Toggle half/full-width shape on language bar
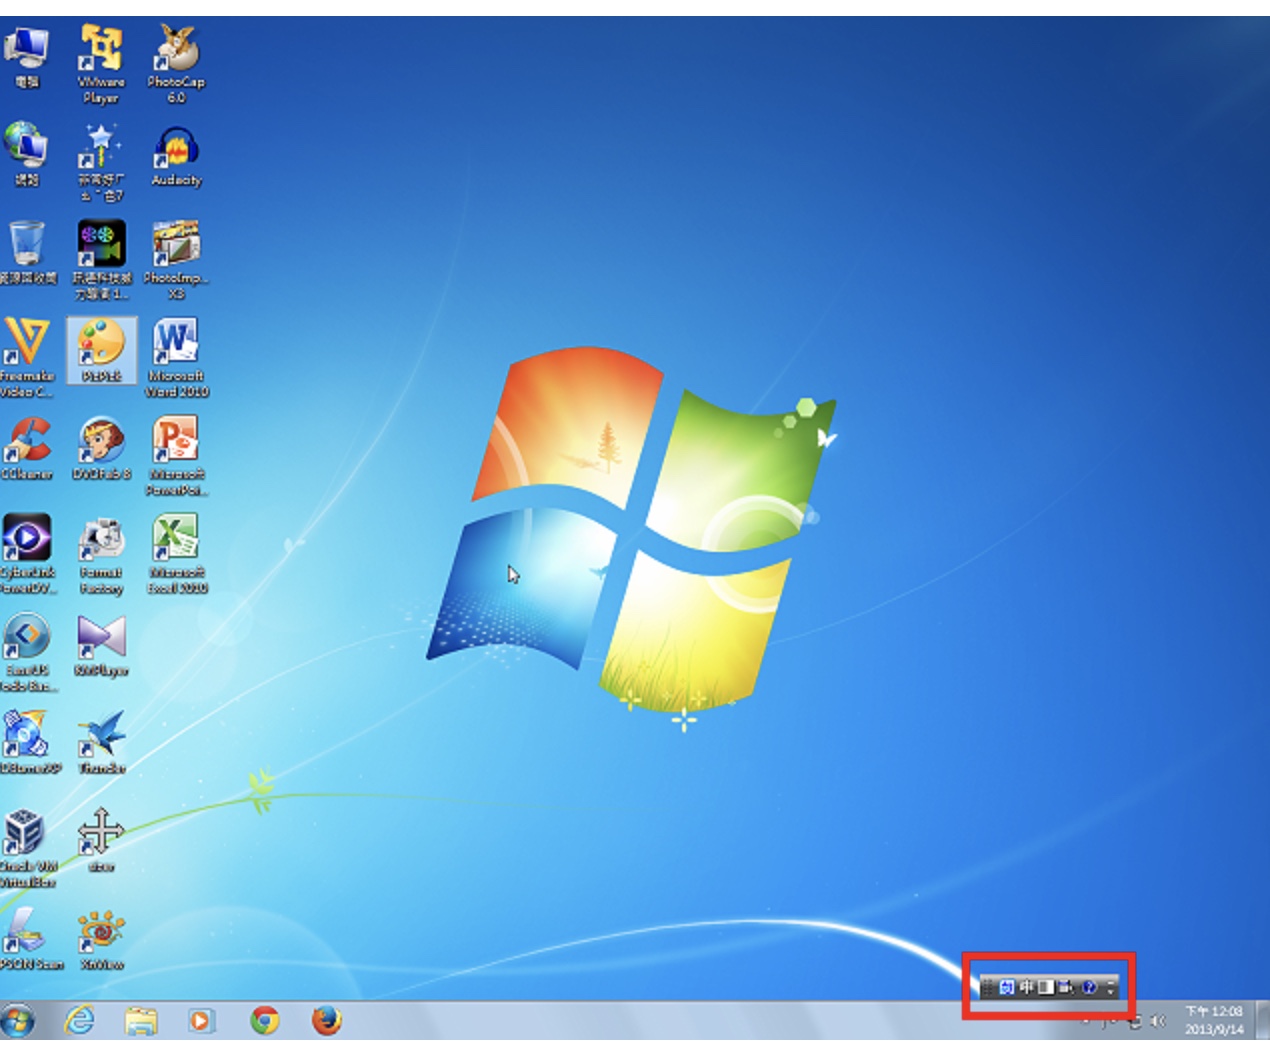1270x1048 pixels. 1046,987
